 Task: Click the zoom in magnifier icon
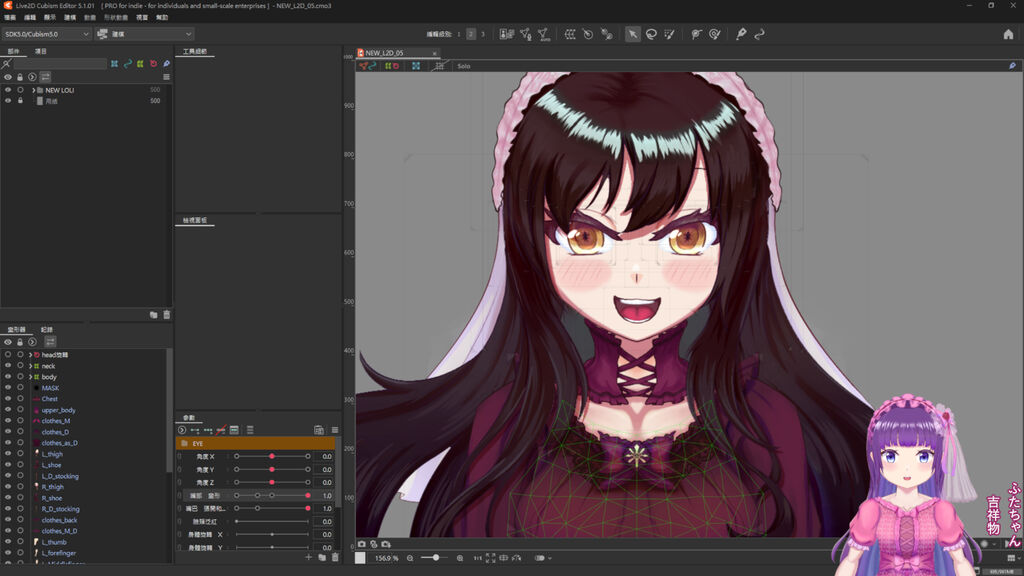[461, 558]
